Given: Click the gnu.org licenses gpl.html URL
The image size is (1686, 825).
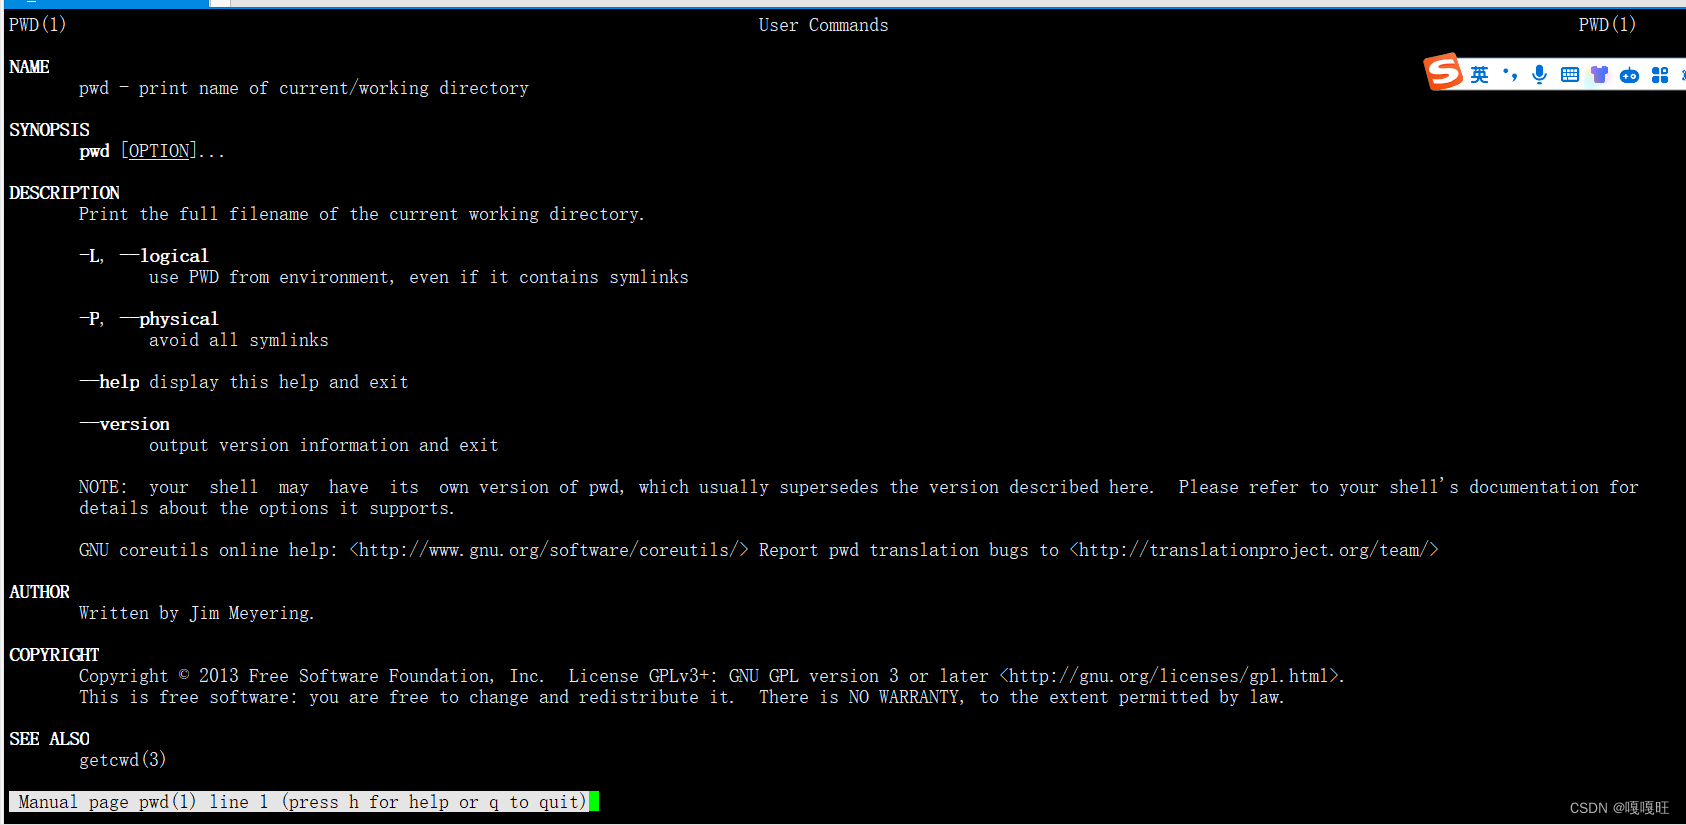Looking at the screenshot, I should (x=1169, y=676).
